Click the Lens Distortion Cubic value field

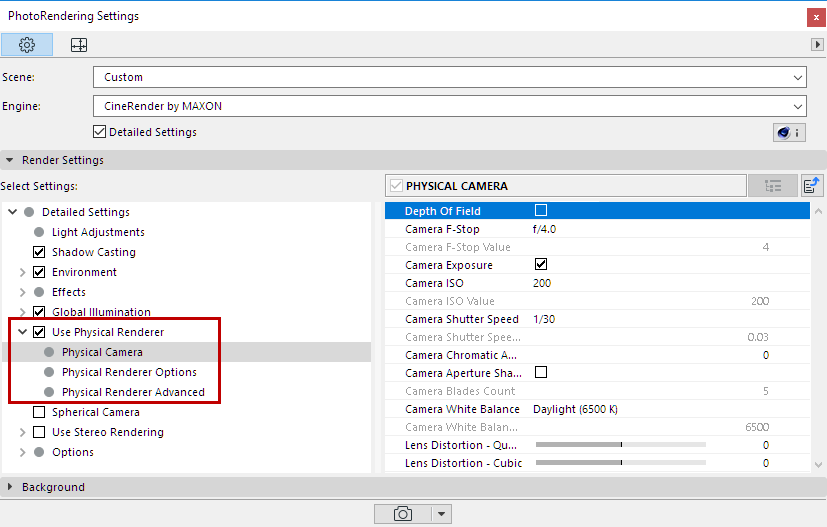[766, 463]
